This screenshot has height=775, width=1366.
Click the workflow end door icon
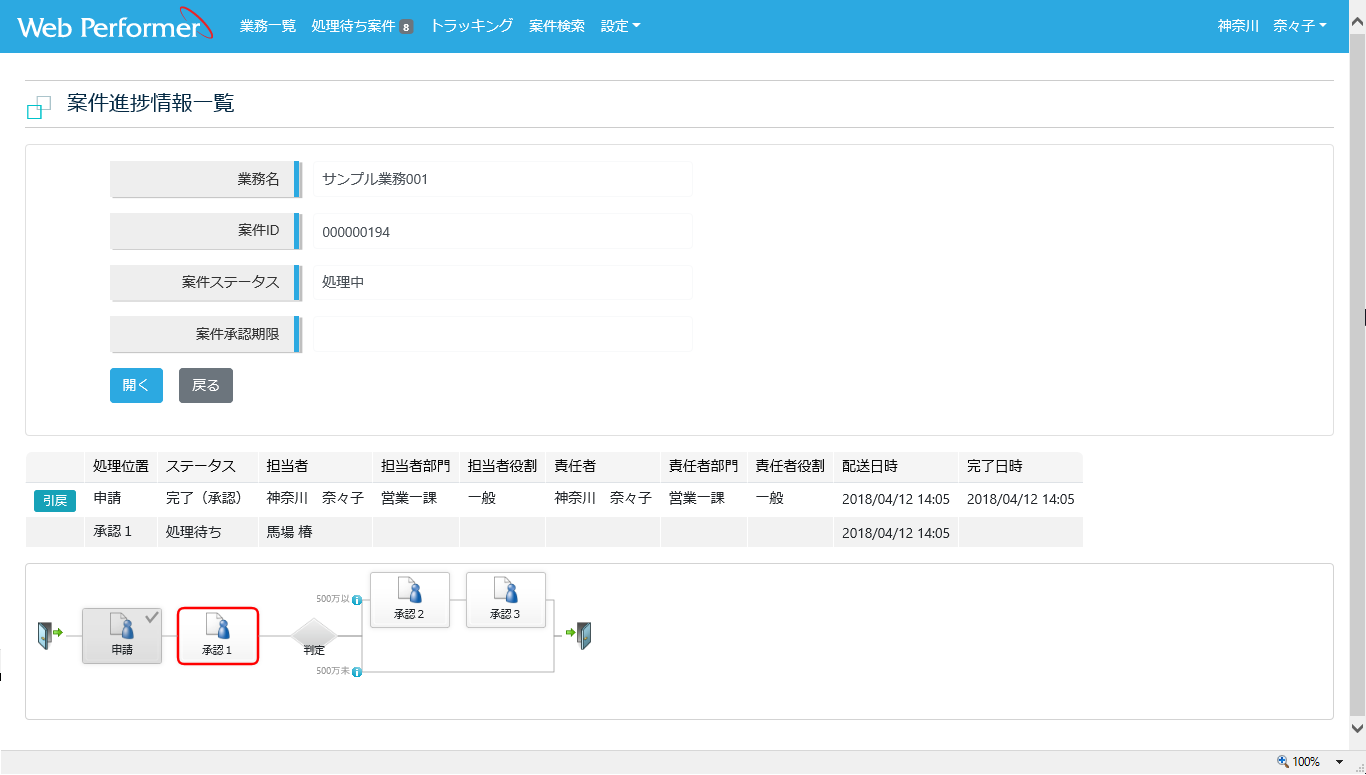[x=582, y=635]
